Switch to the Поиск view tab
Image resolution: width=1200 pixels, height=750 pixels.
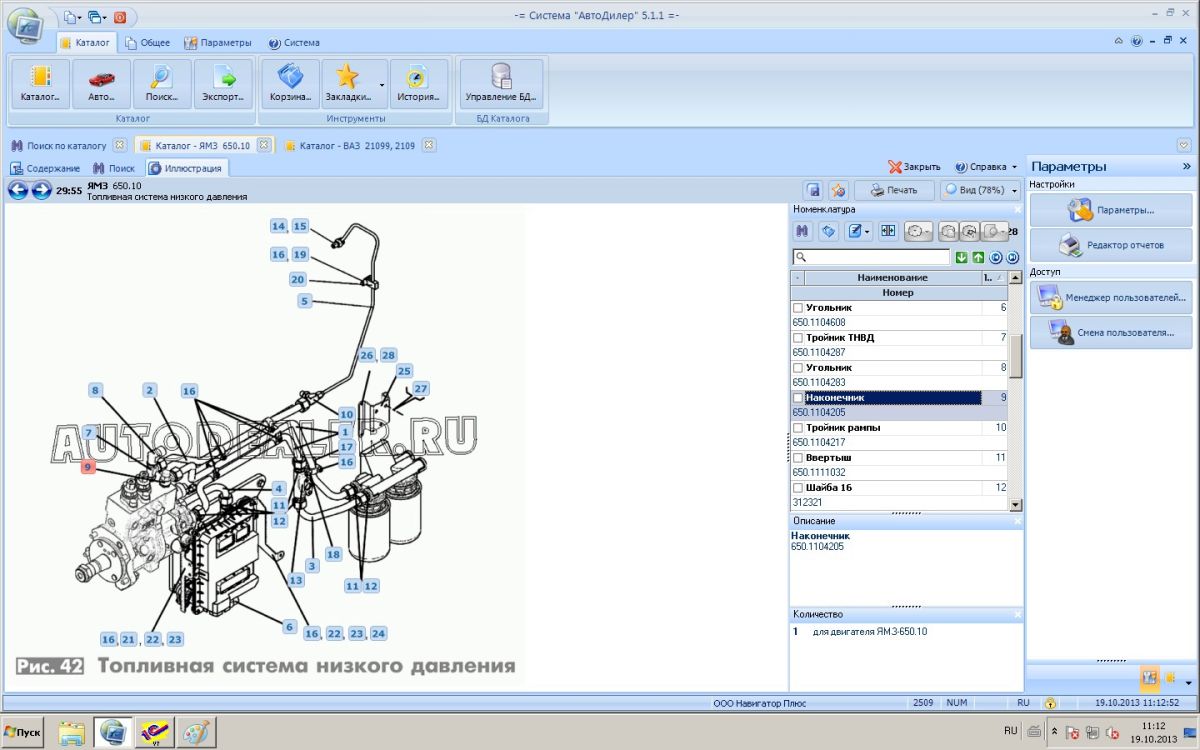tap(114, 168)
